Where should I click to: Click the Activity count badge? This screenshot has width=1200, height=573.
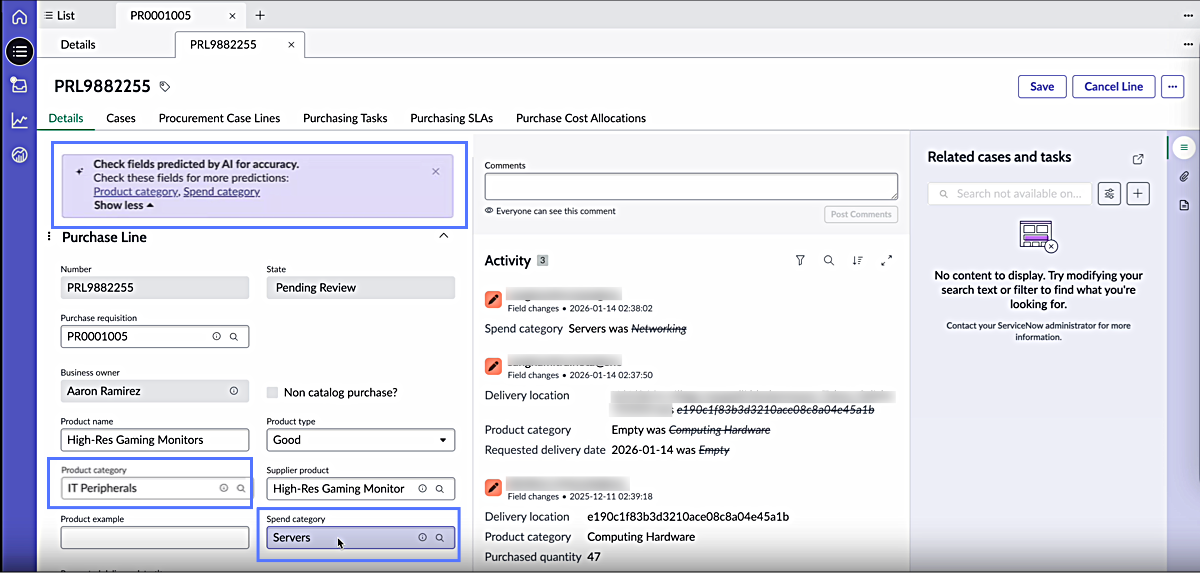(x=543, y=260)
